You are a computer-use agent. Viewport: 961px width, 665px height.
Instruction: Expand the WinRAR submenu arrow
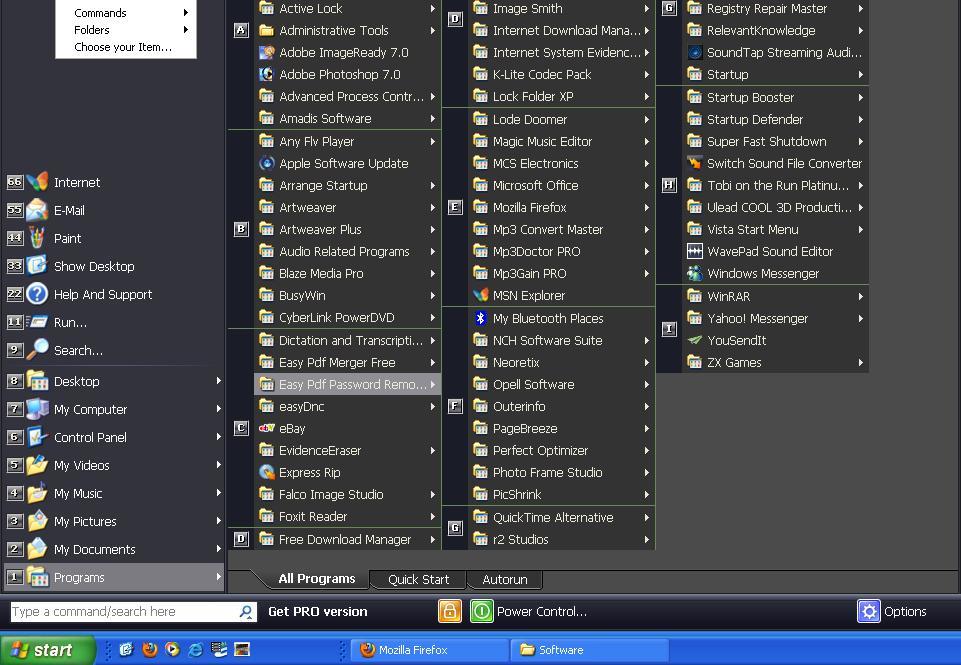click(860, 296)
